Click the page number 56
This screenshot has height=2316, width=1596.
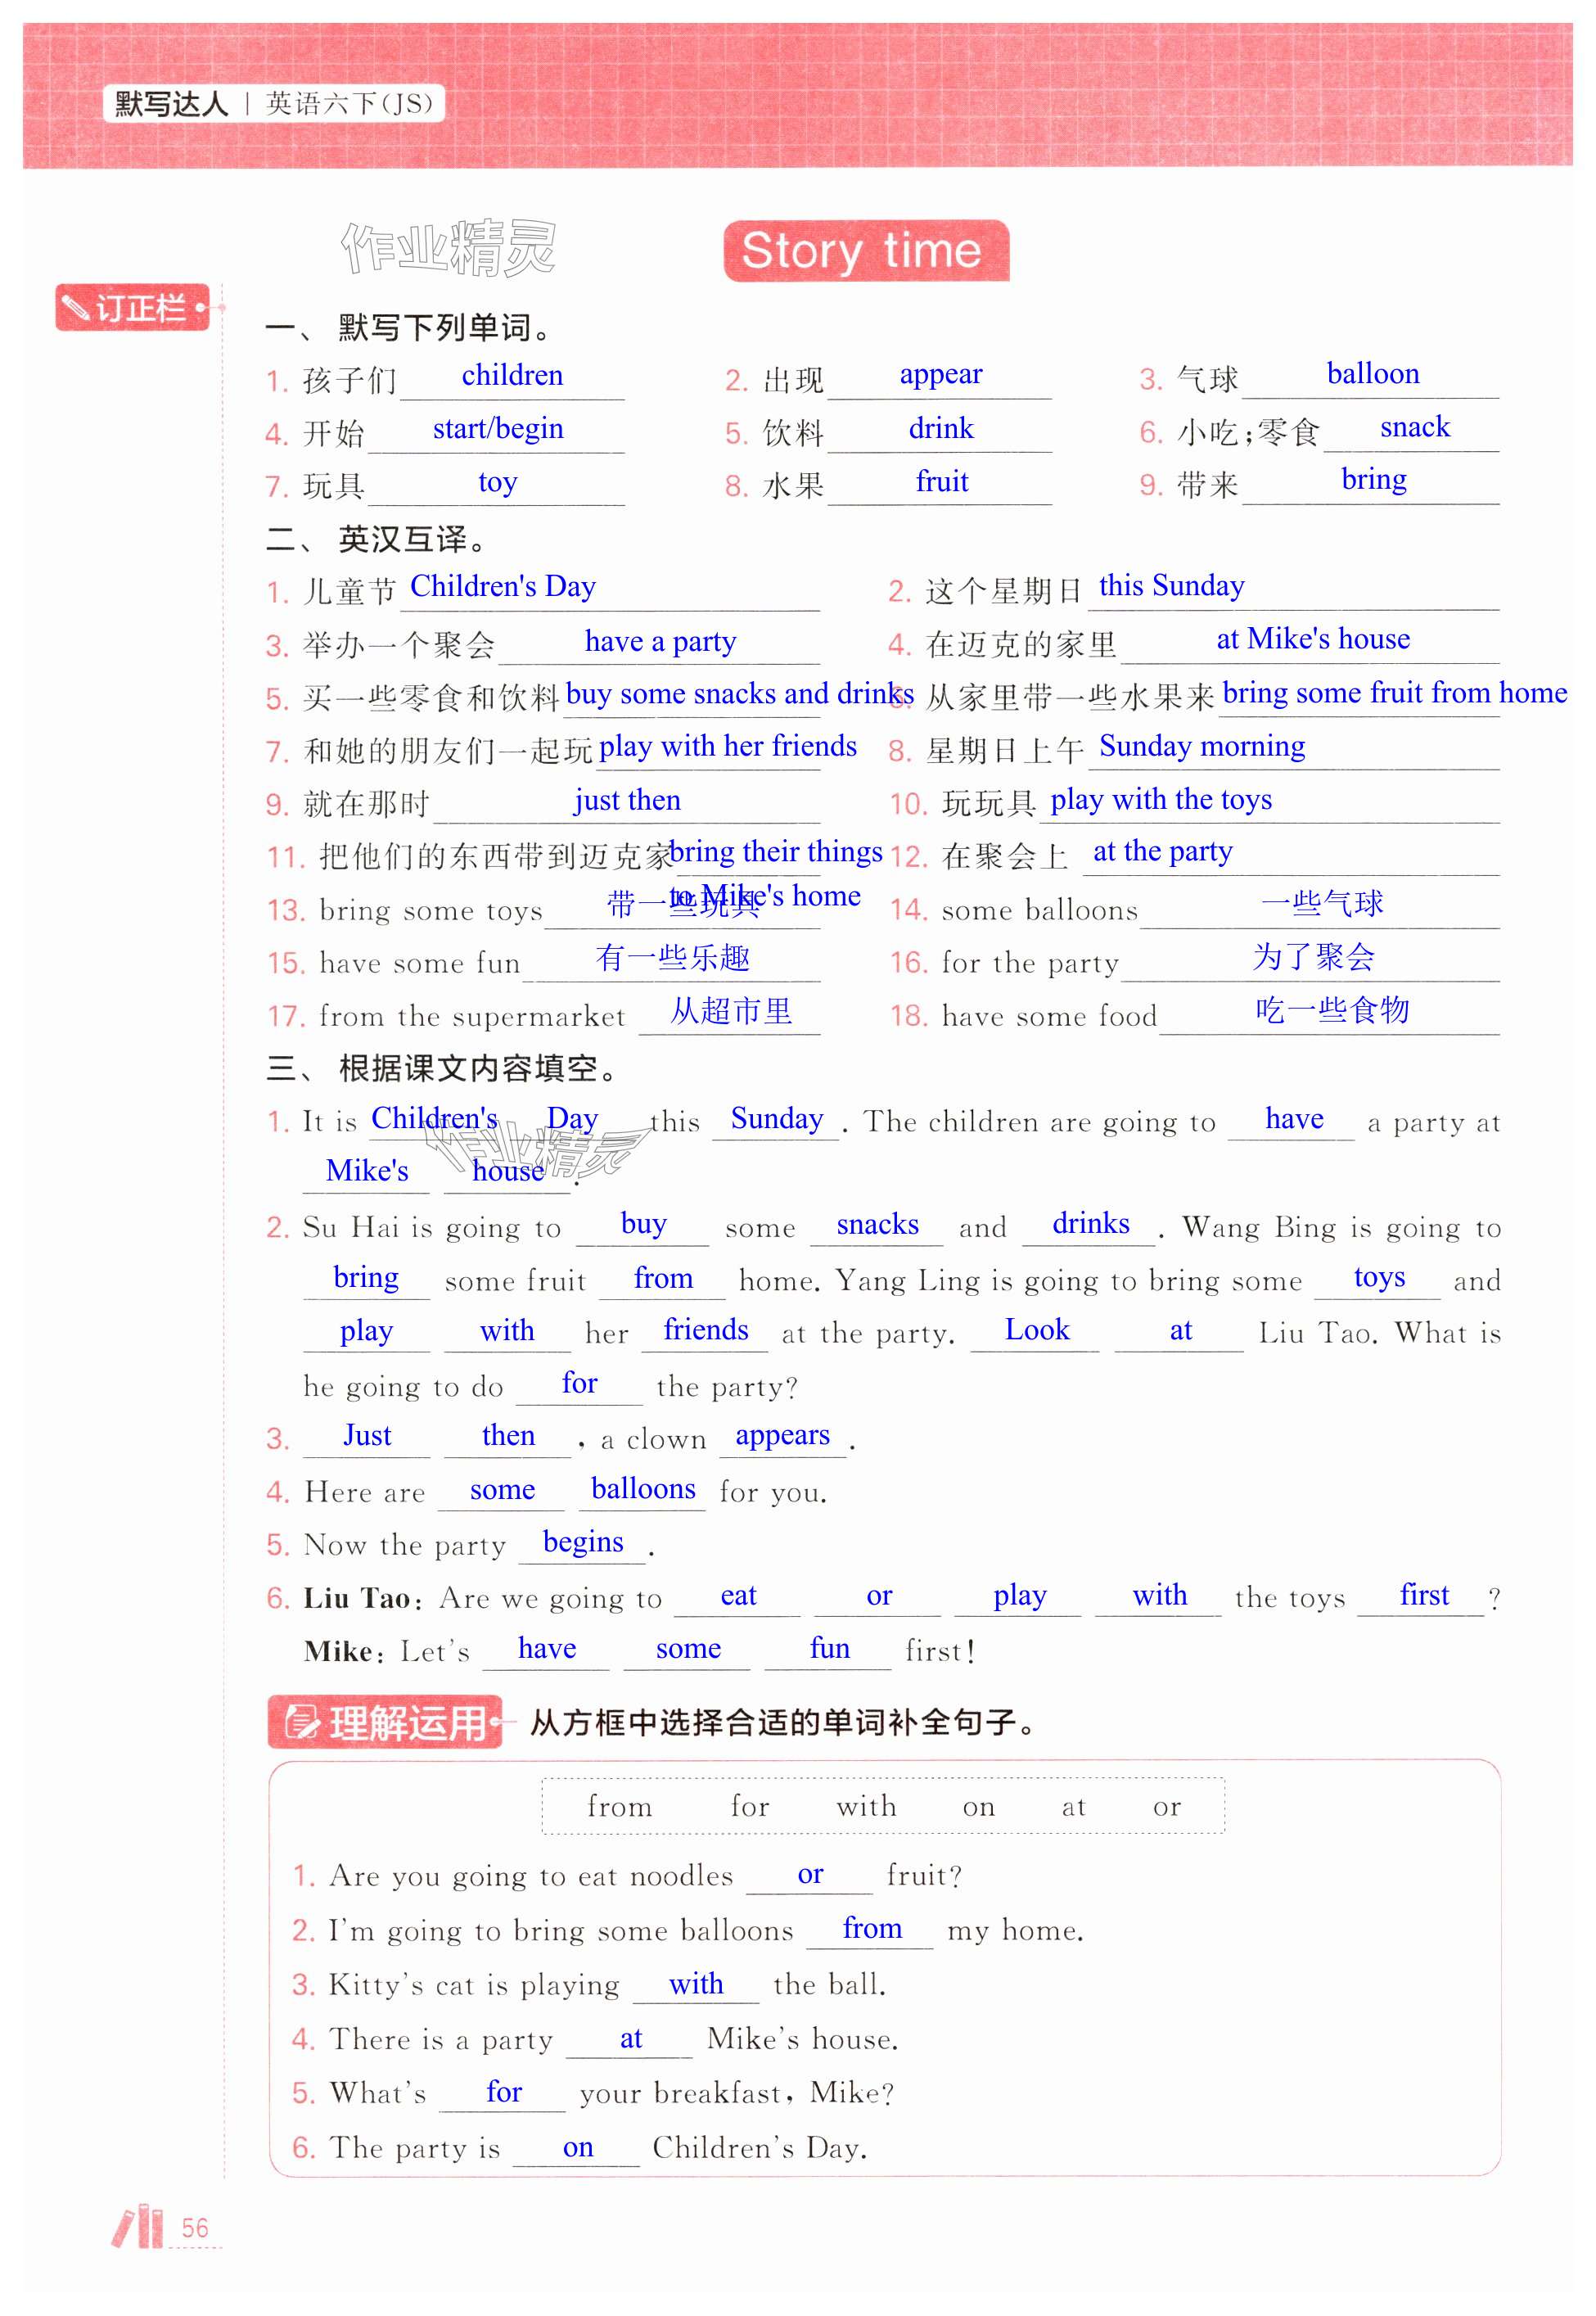pyautogui.click(x=195, y=2228)
